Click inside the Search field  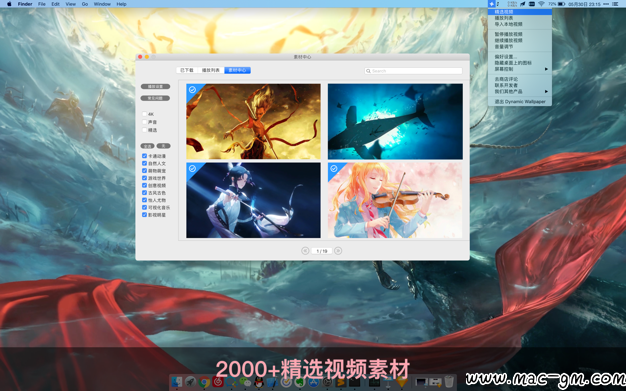coord(413,71)
